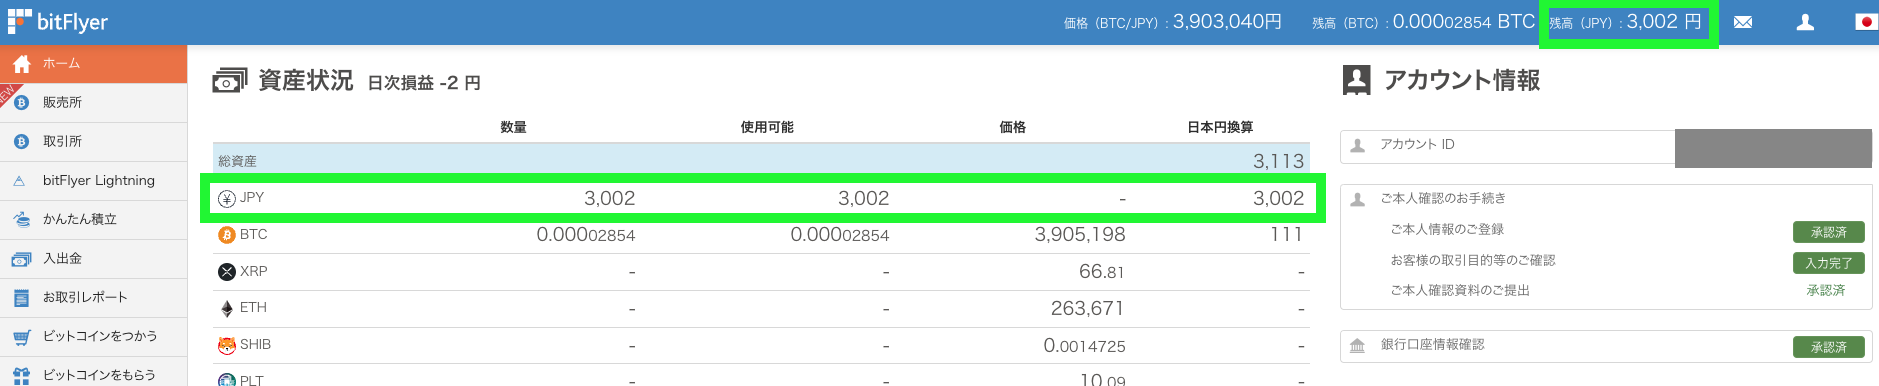1879x386 pixels.
Task: Open bitFlyer Lightning from sidebar
Action: (93, 180)
